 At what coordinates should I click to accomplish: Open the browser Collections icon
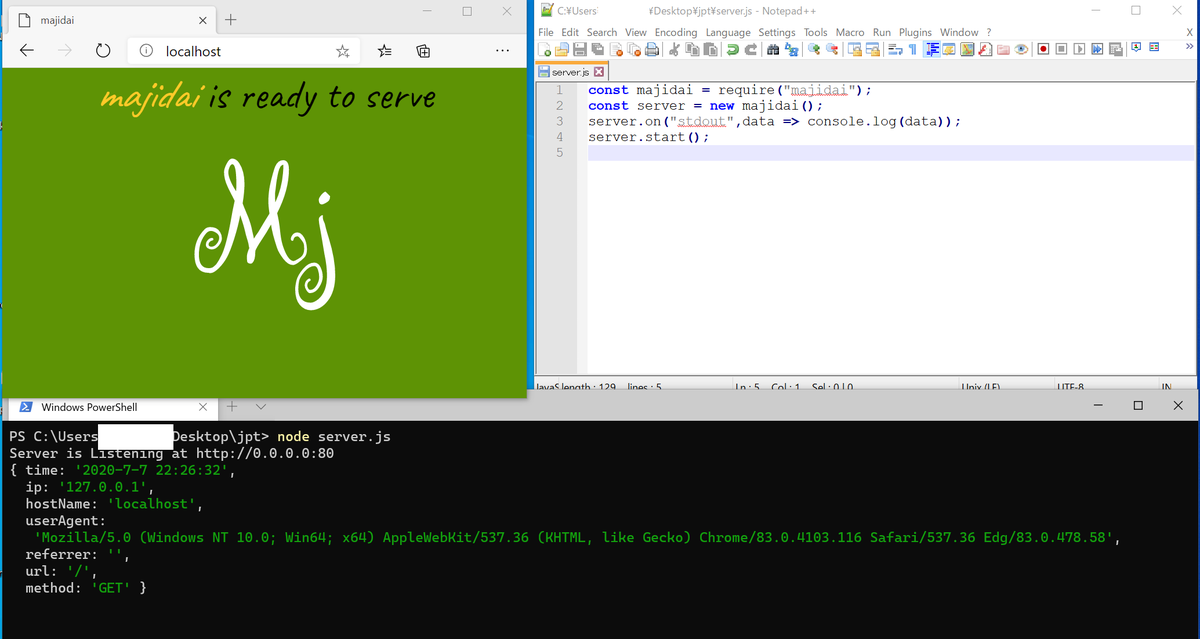click(423, 51)
